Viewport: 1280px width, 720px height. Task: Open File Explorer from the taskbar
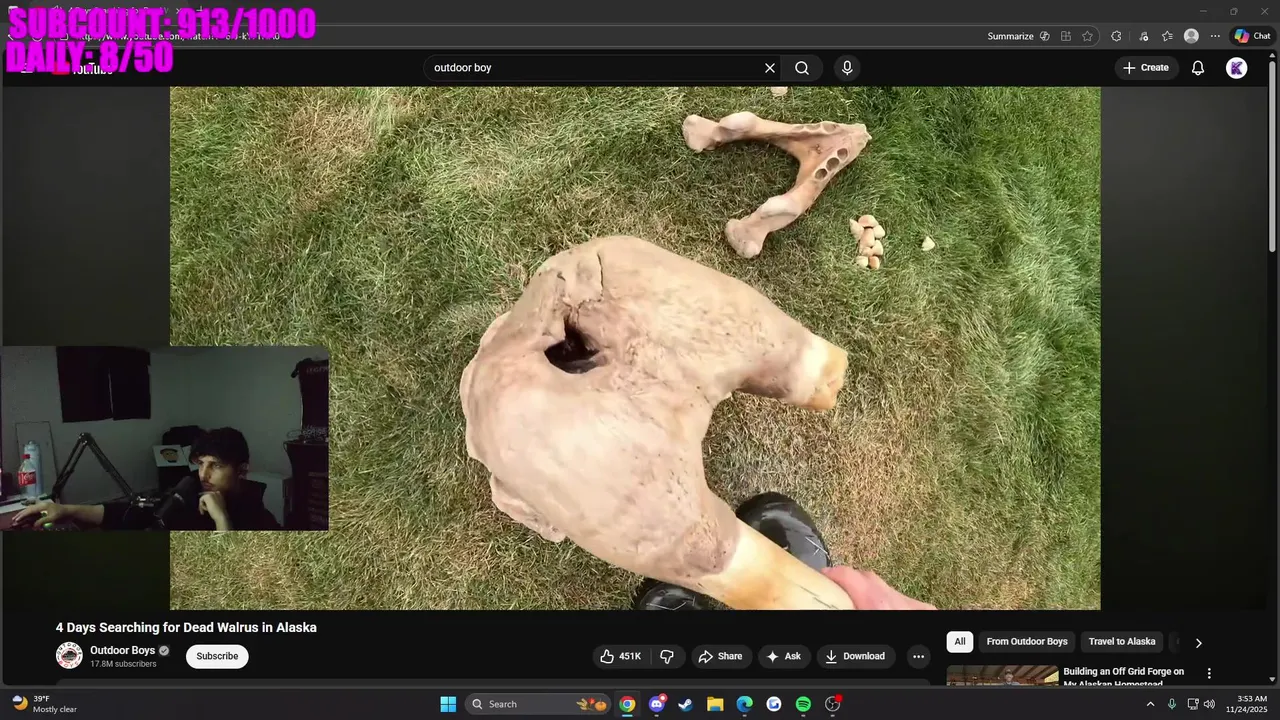[x=715, y=704]
